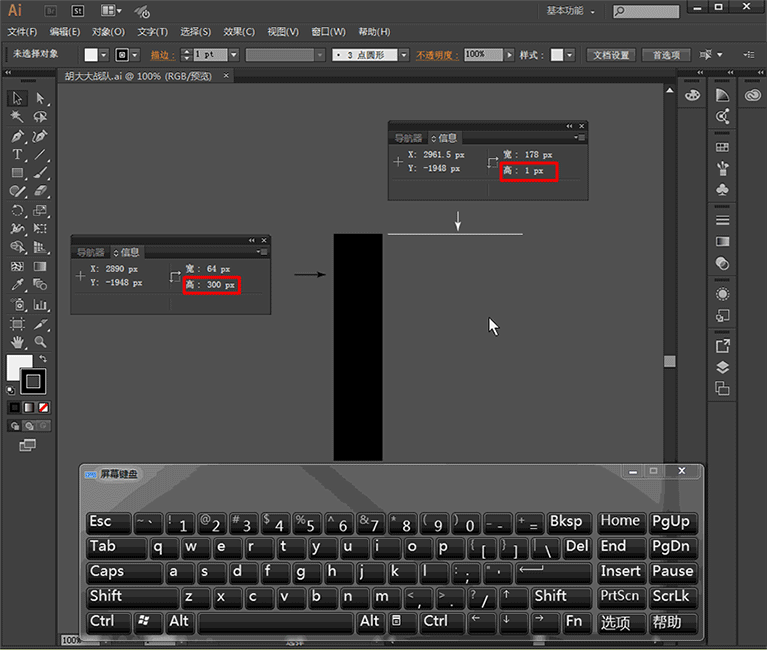Open the Stroke panel icon

(x=722, y=221)
